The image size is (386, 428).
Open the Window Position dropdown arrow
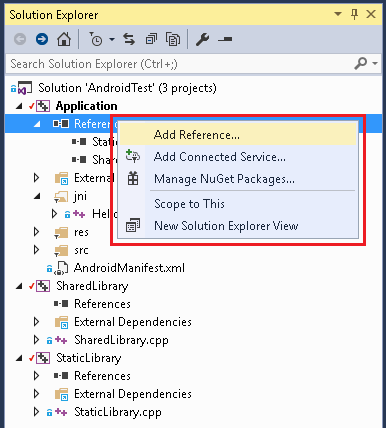(338, 14)
